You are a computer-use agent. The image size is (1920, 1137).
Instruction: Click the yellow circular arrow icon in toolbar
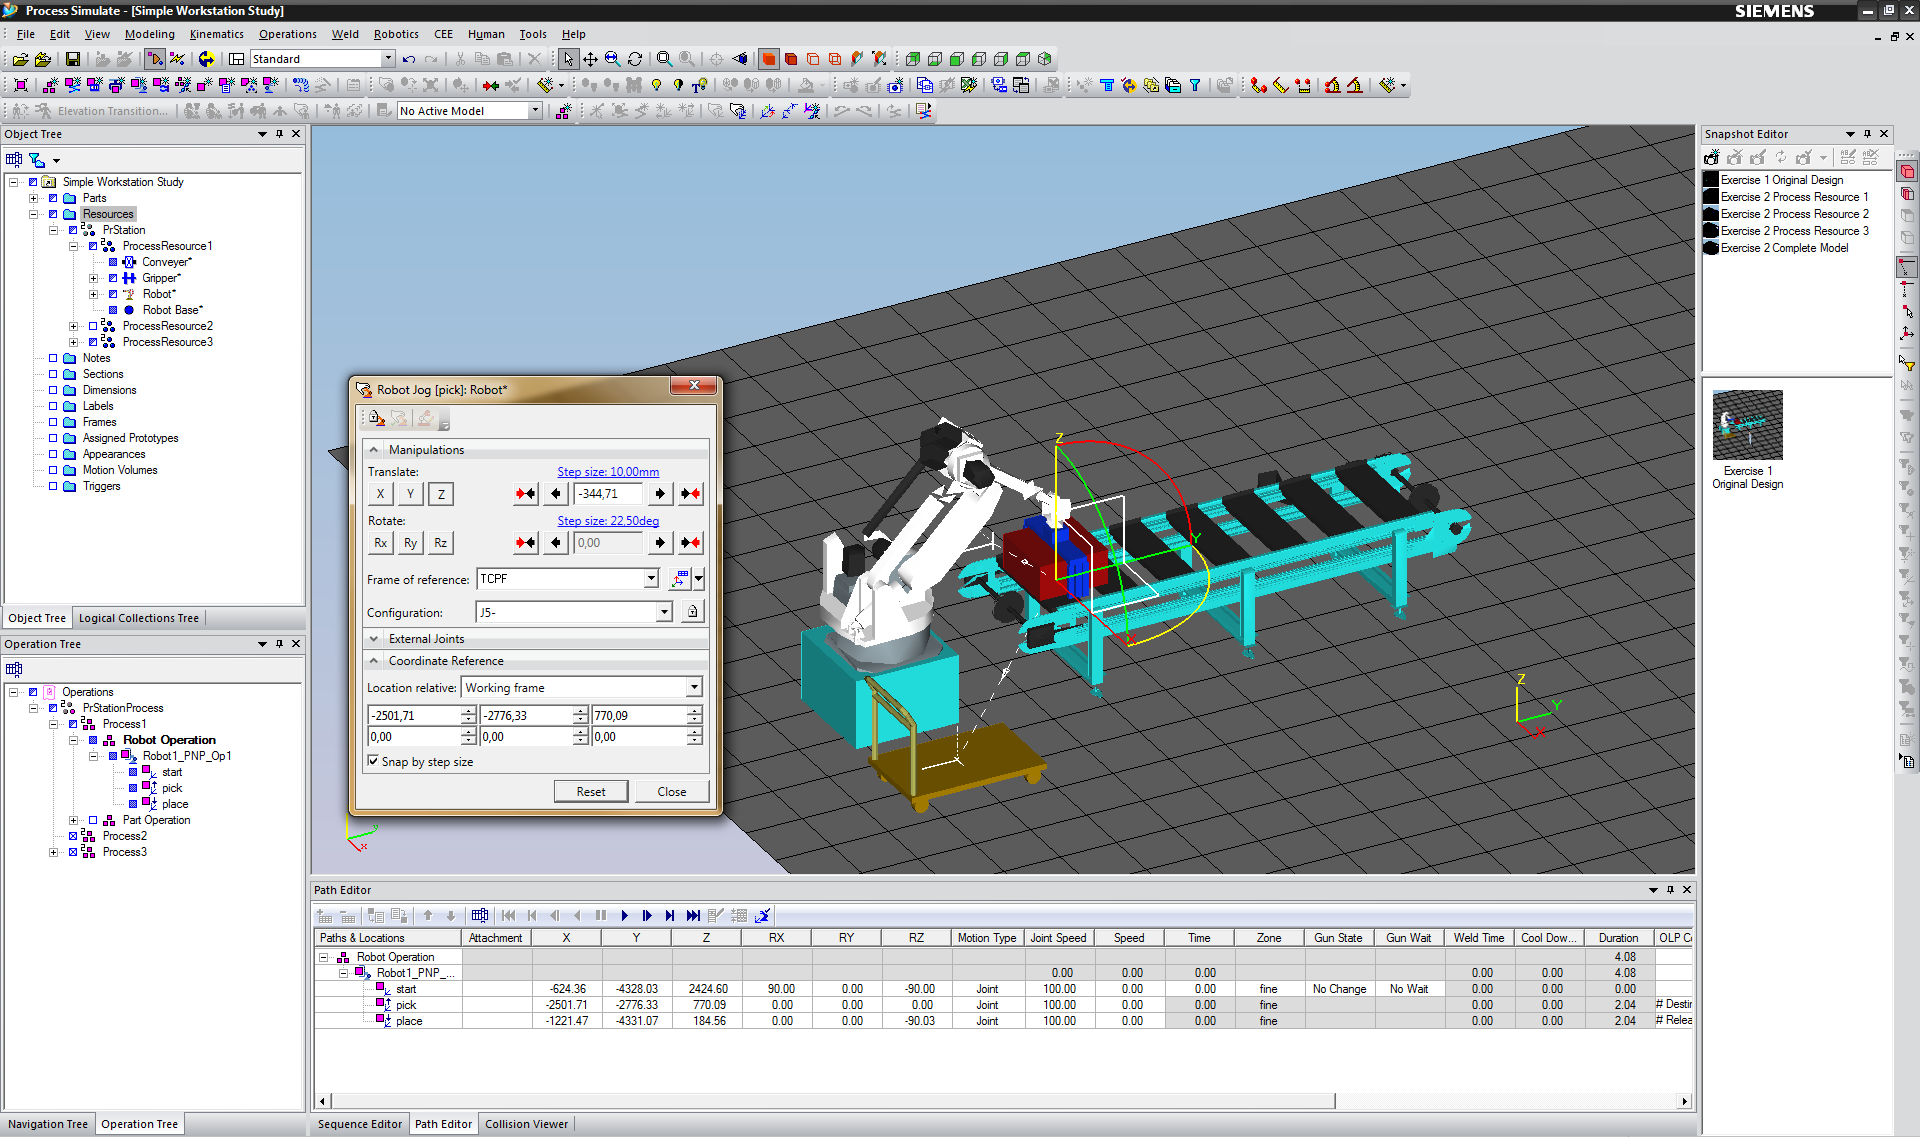(x=206, y=59)
